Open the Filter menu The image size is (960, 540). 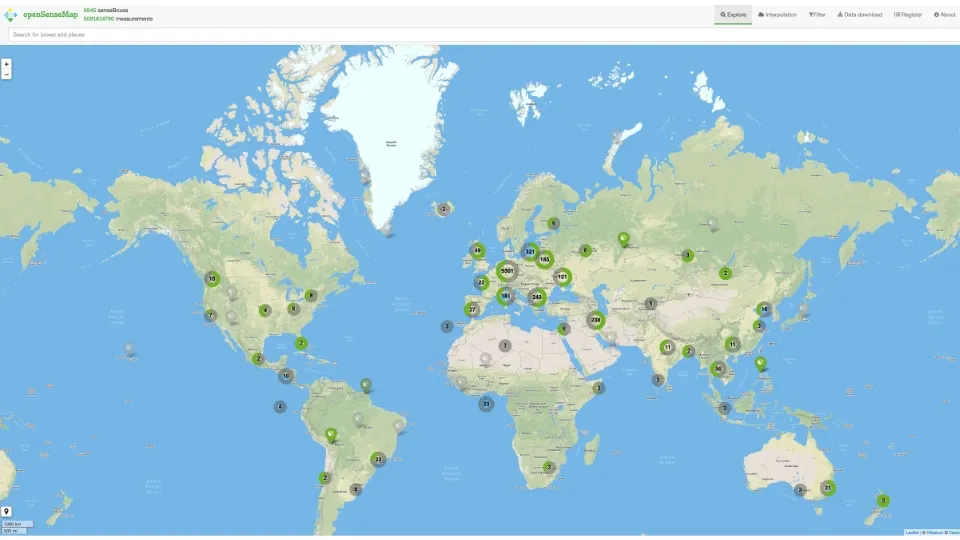[817, 15]
